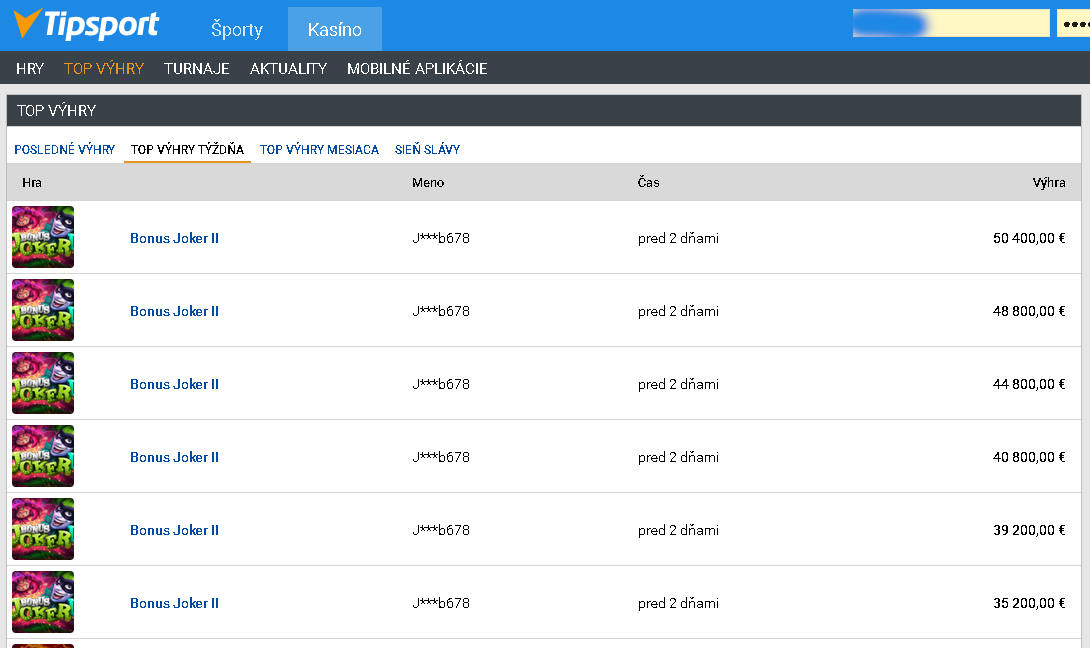The image size is (1090, 648).
Task: Click Bonus Joker thumbnail in 48 800,00 € row
Action: [x=43, y=310]
